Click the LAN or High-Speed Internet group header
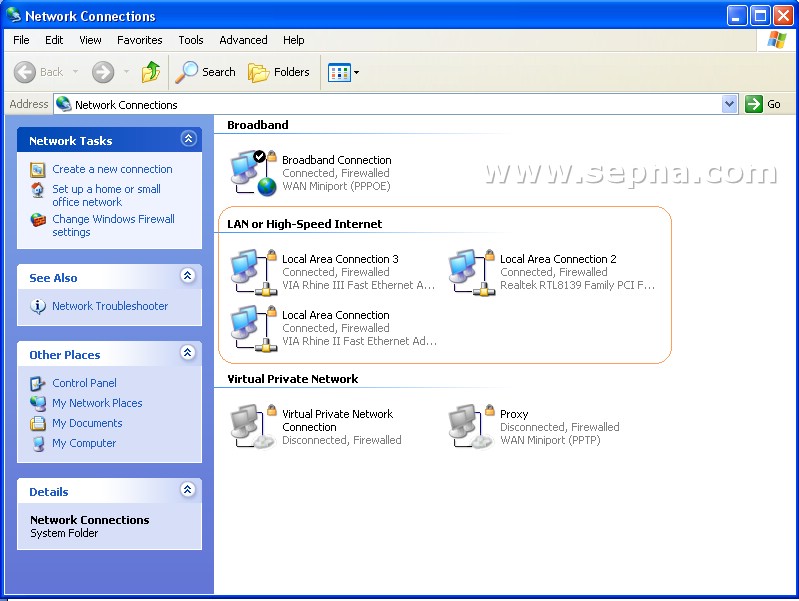799x601 pixels. [304, 224]
